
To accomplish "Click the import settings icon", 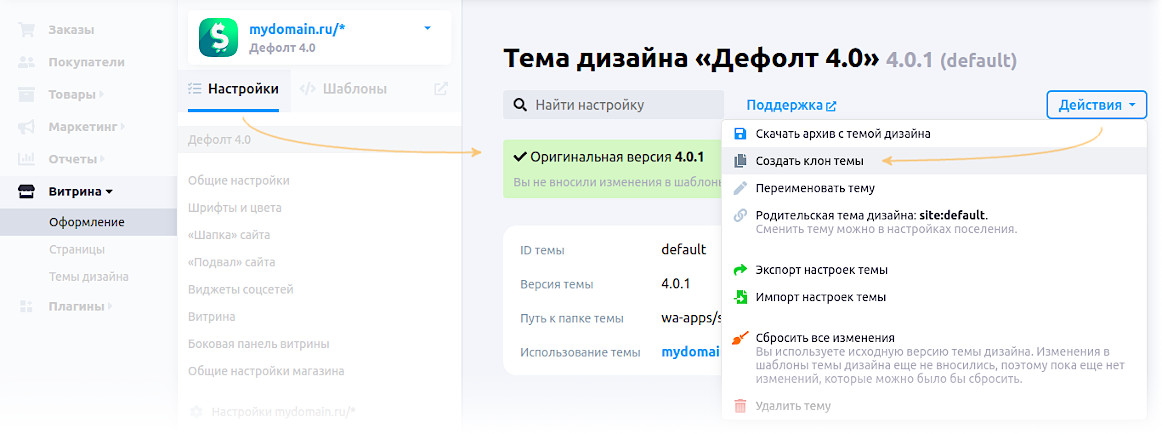I will (740, 297).
